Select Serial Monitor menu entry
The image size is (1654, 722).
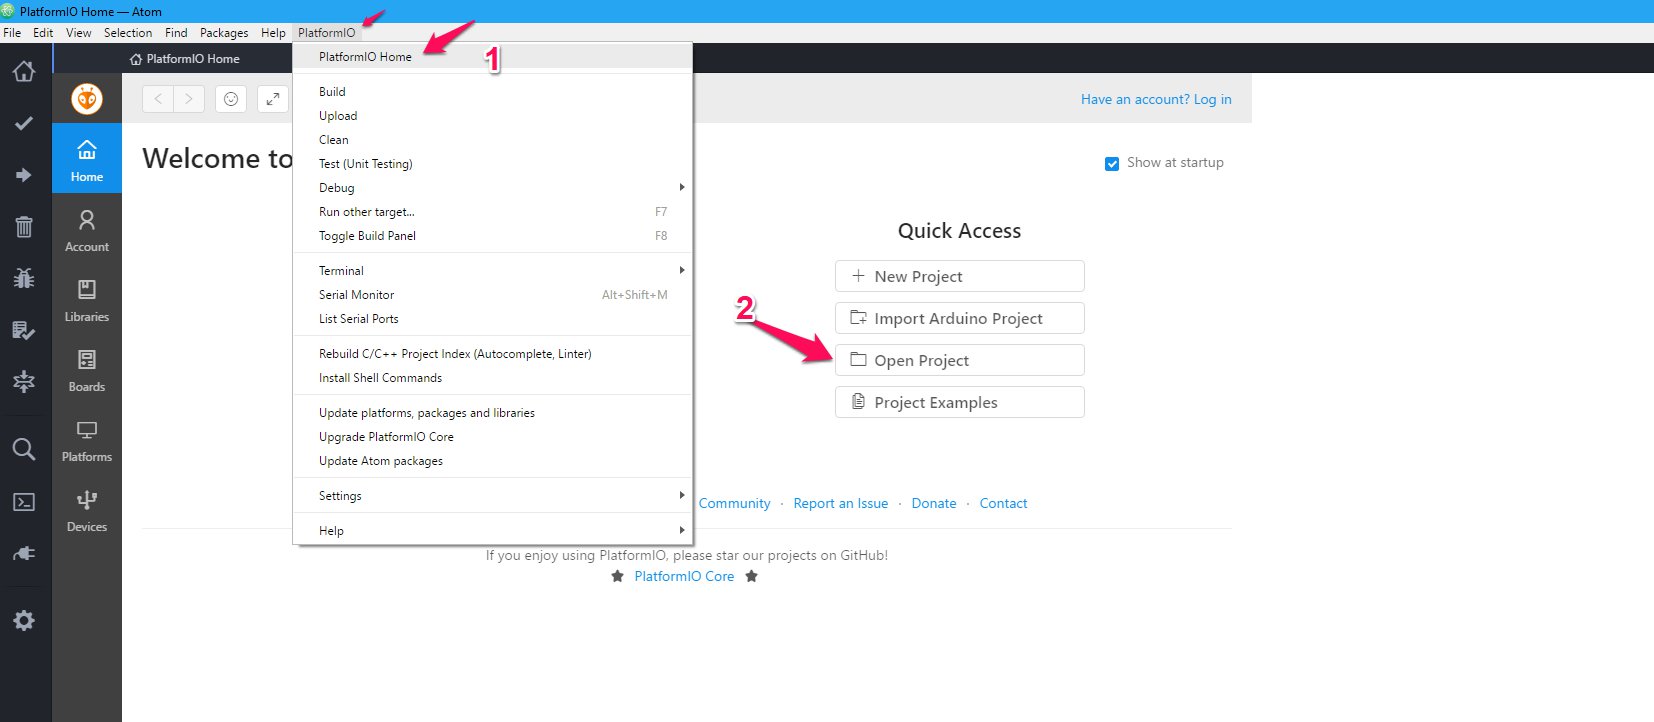[492, 295]
